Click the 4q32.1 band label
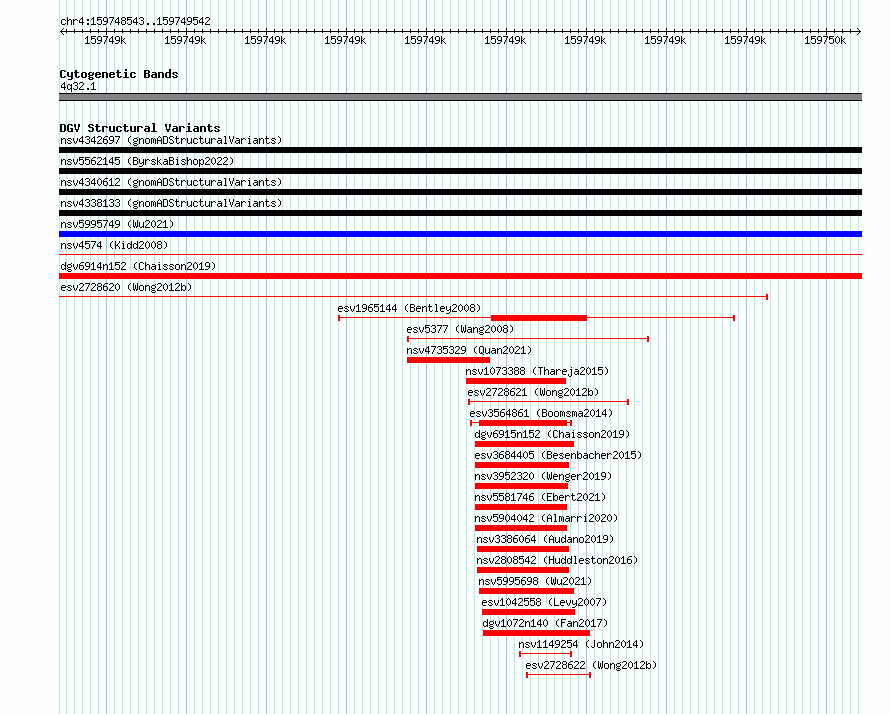The width and height of the screenshot is (890, 714). [x=78, y=86]
